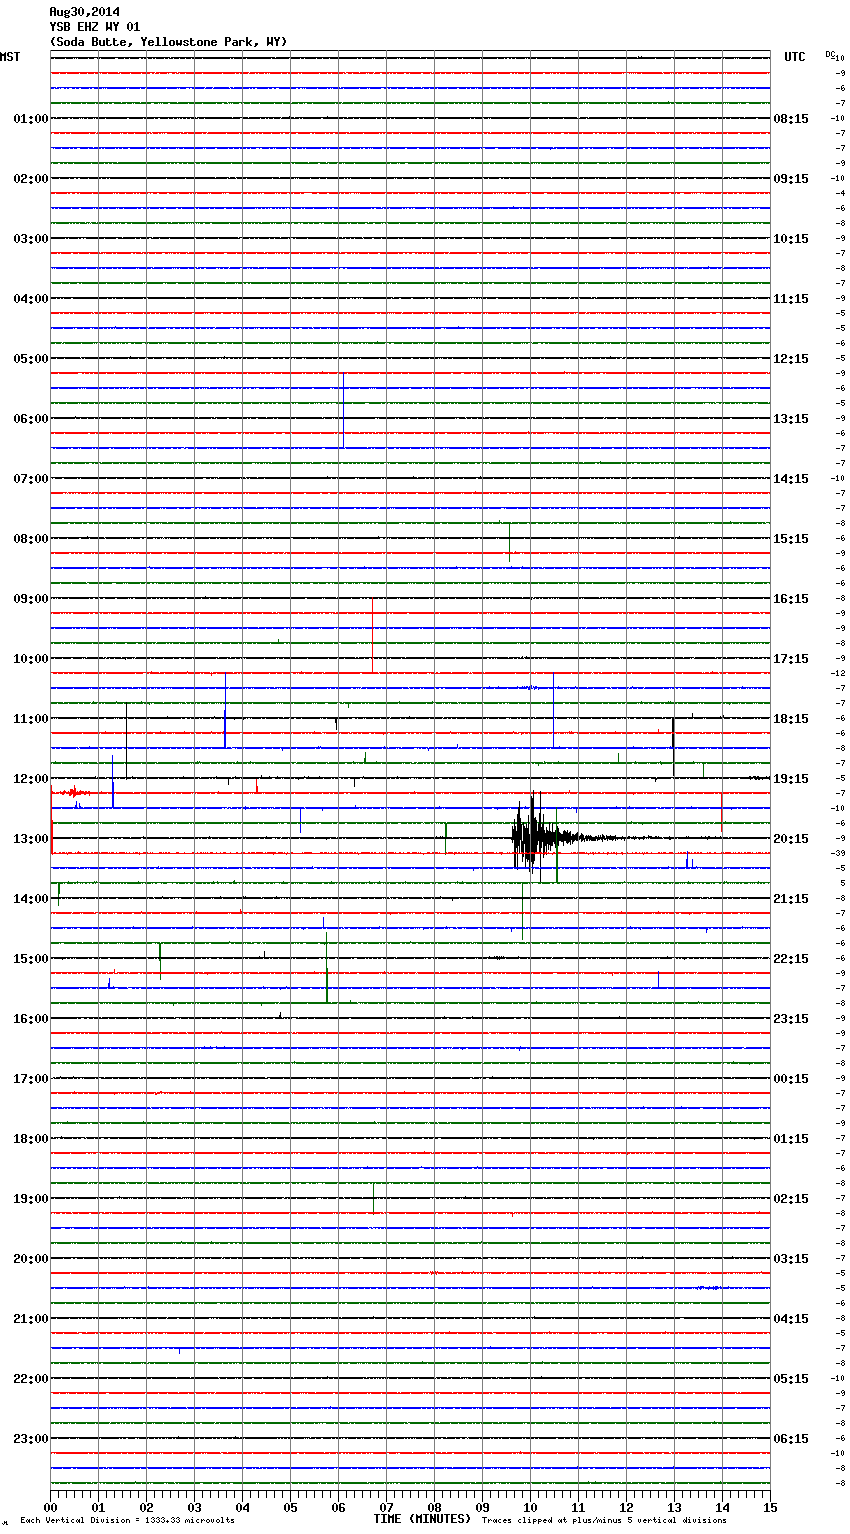The height and width of the screenshot is (1534, 850).
Task: Pick the 10:00 MST time label
Action: [x=30, y=659]
